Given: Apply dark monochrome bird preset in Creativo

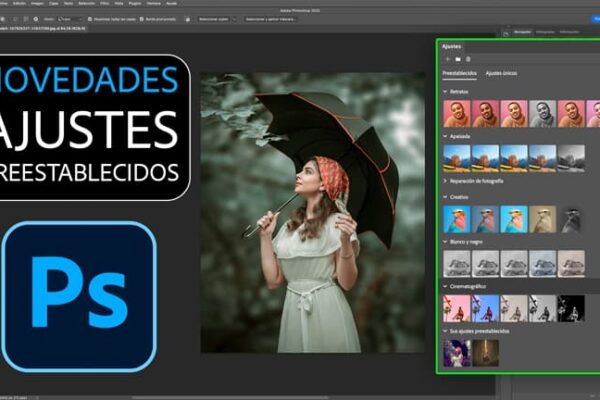Looking at the screenshot, I should click(x=571, y=219).
